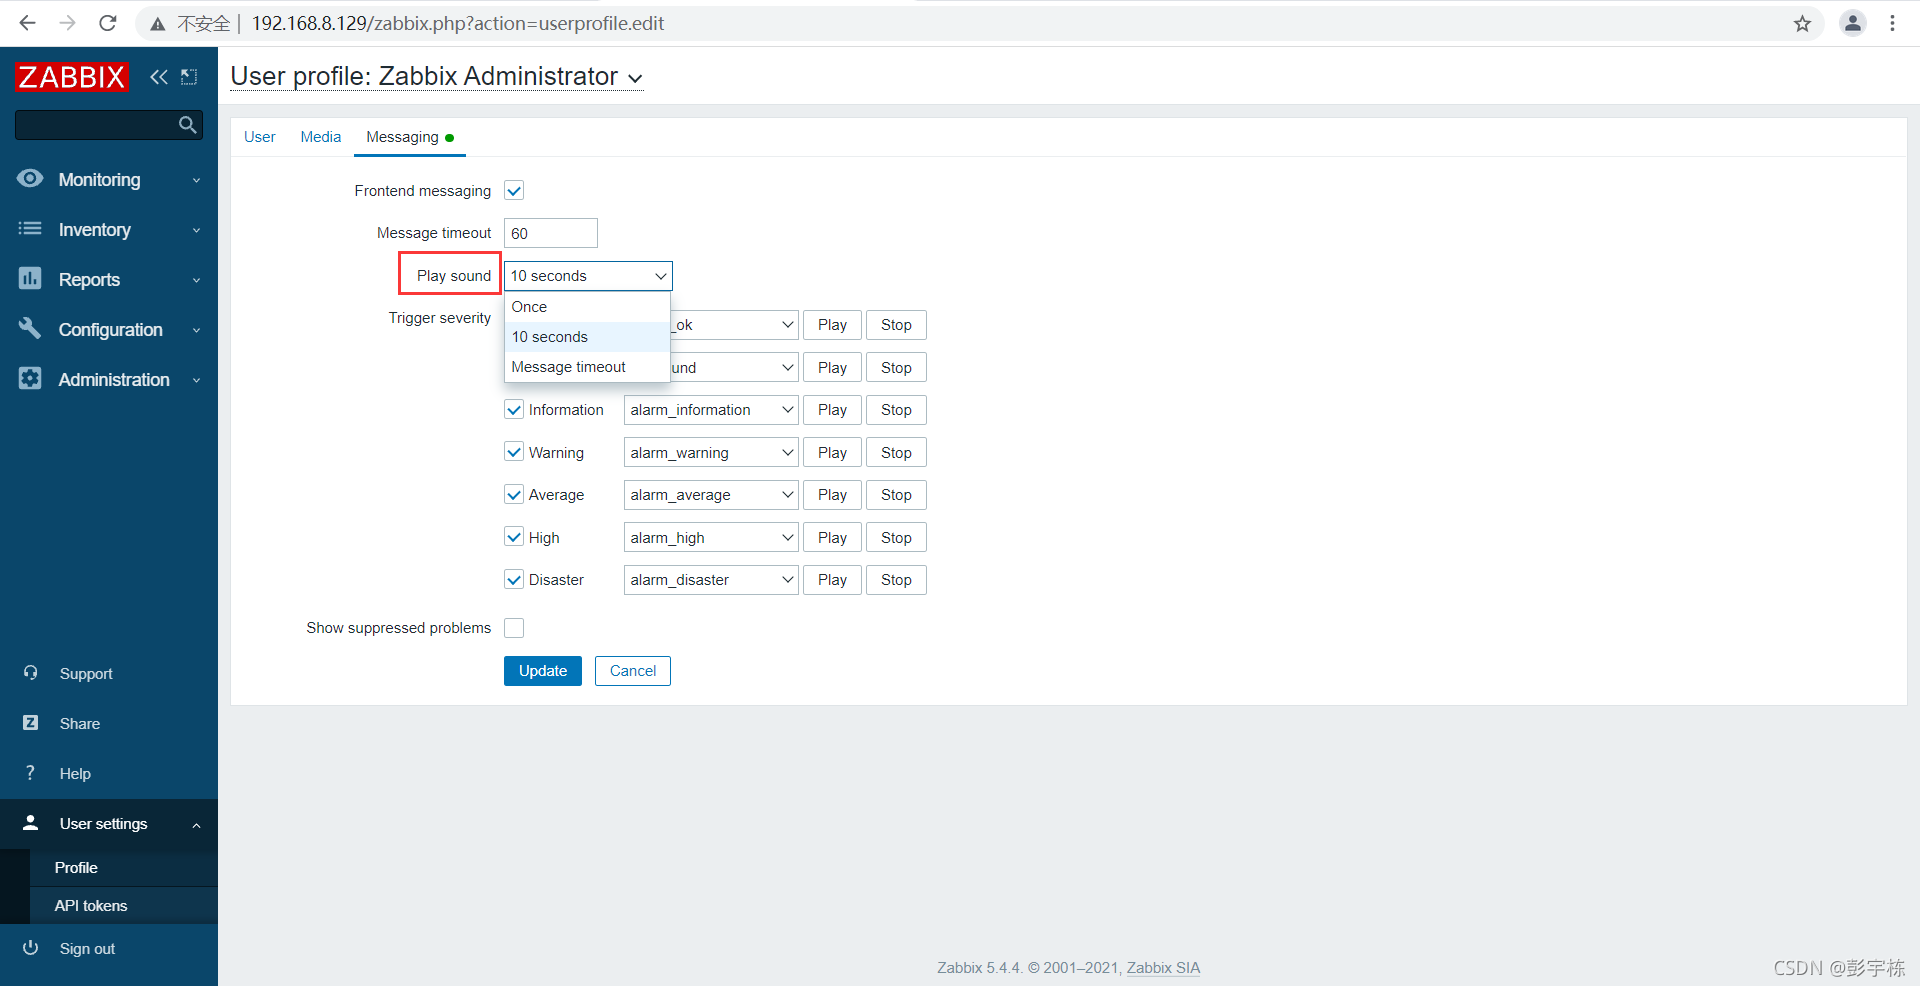Close the Play sound dropdown
The image size is (1920, 986).
588,276
